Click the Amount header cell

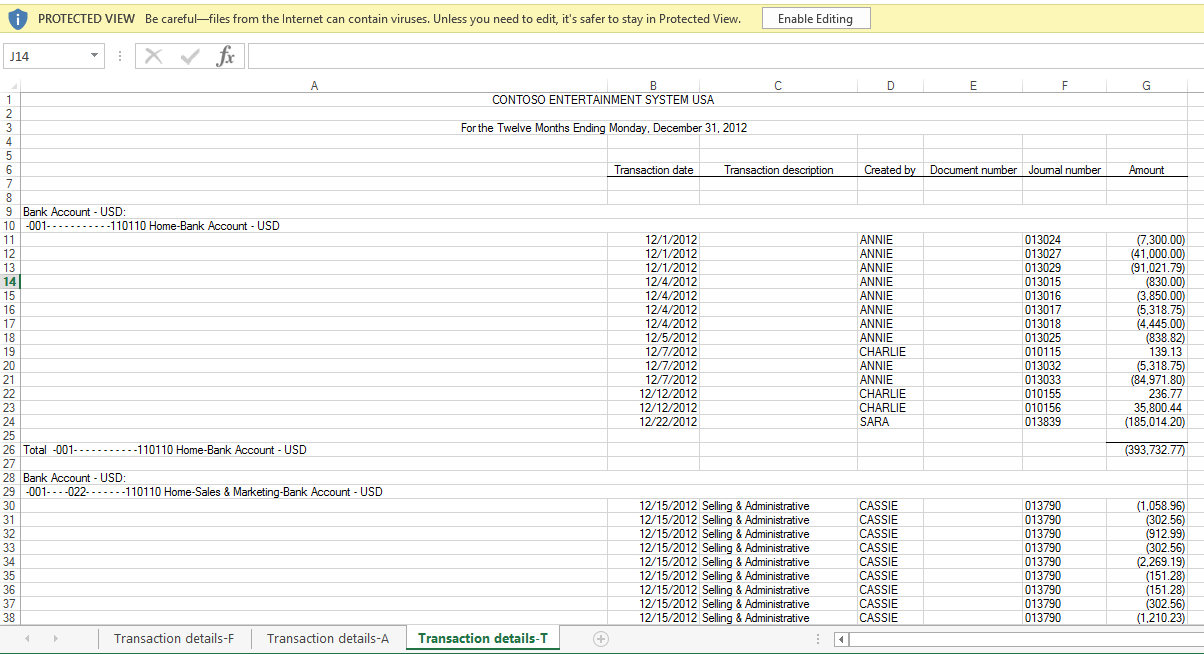(1146, 170)
